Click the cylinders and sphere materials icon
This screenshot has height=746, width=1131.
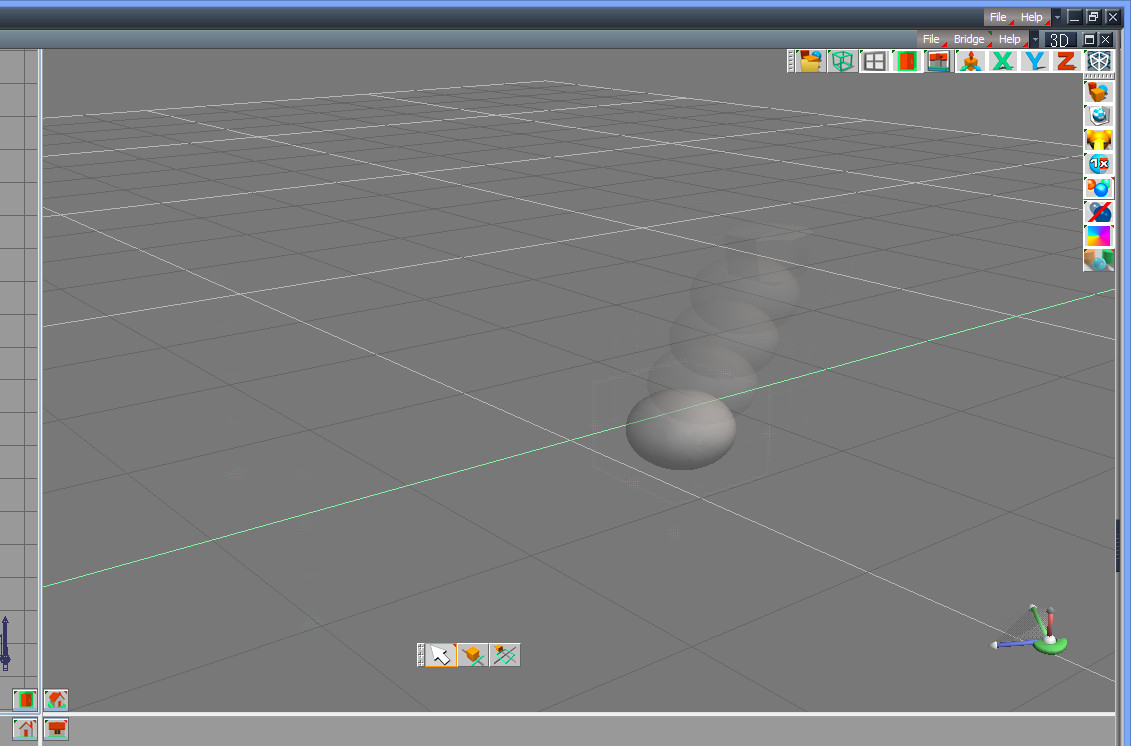coord(1099,259)
